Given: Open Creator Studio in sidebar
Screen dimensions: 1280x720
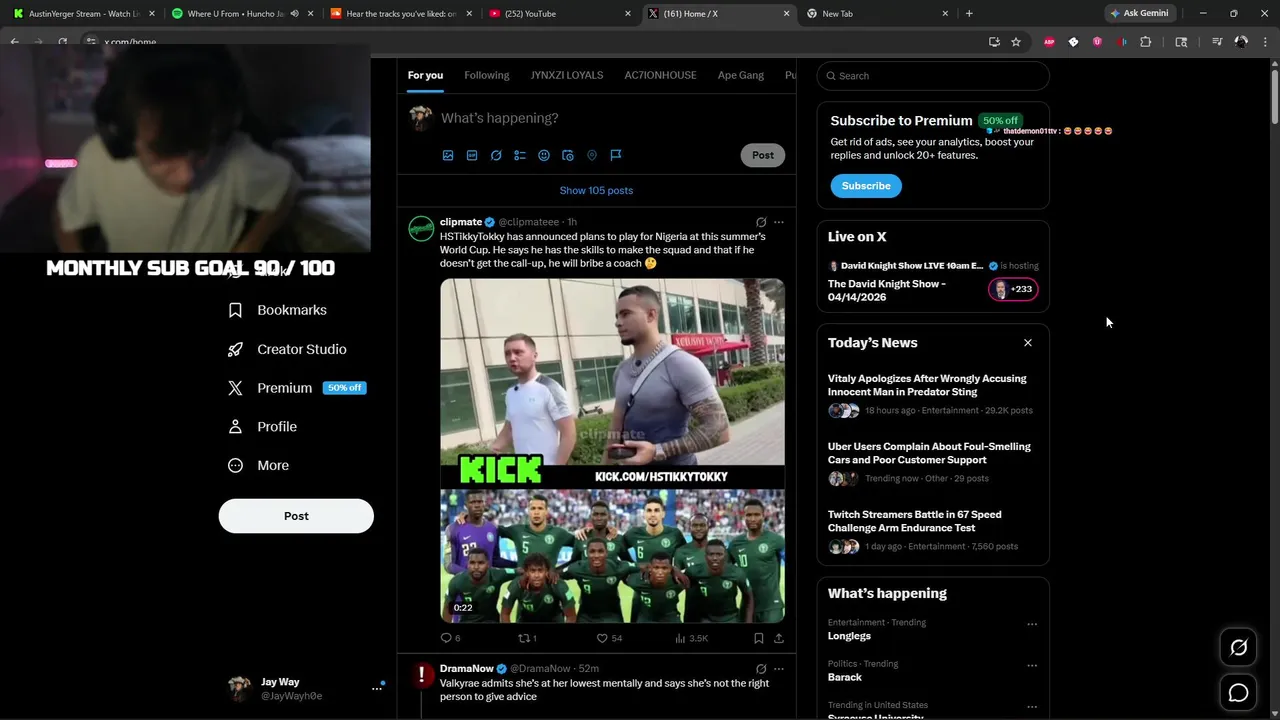Looking at the screenshot, I should click(288, 349).
